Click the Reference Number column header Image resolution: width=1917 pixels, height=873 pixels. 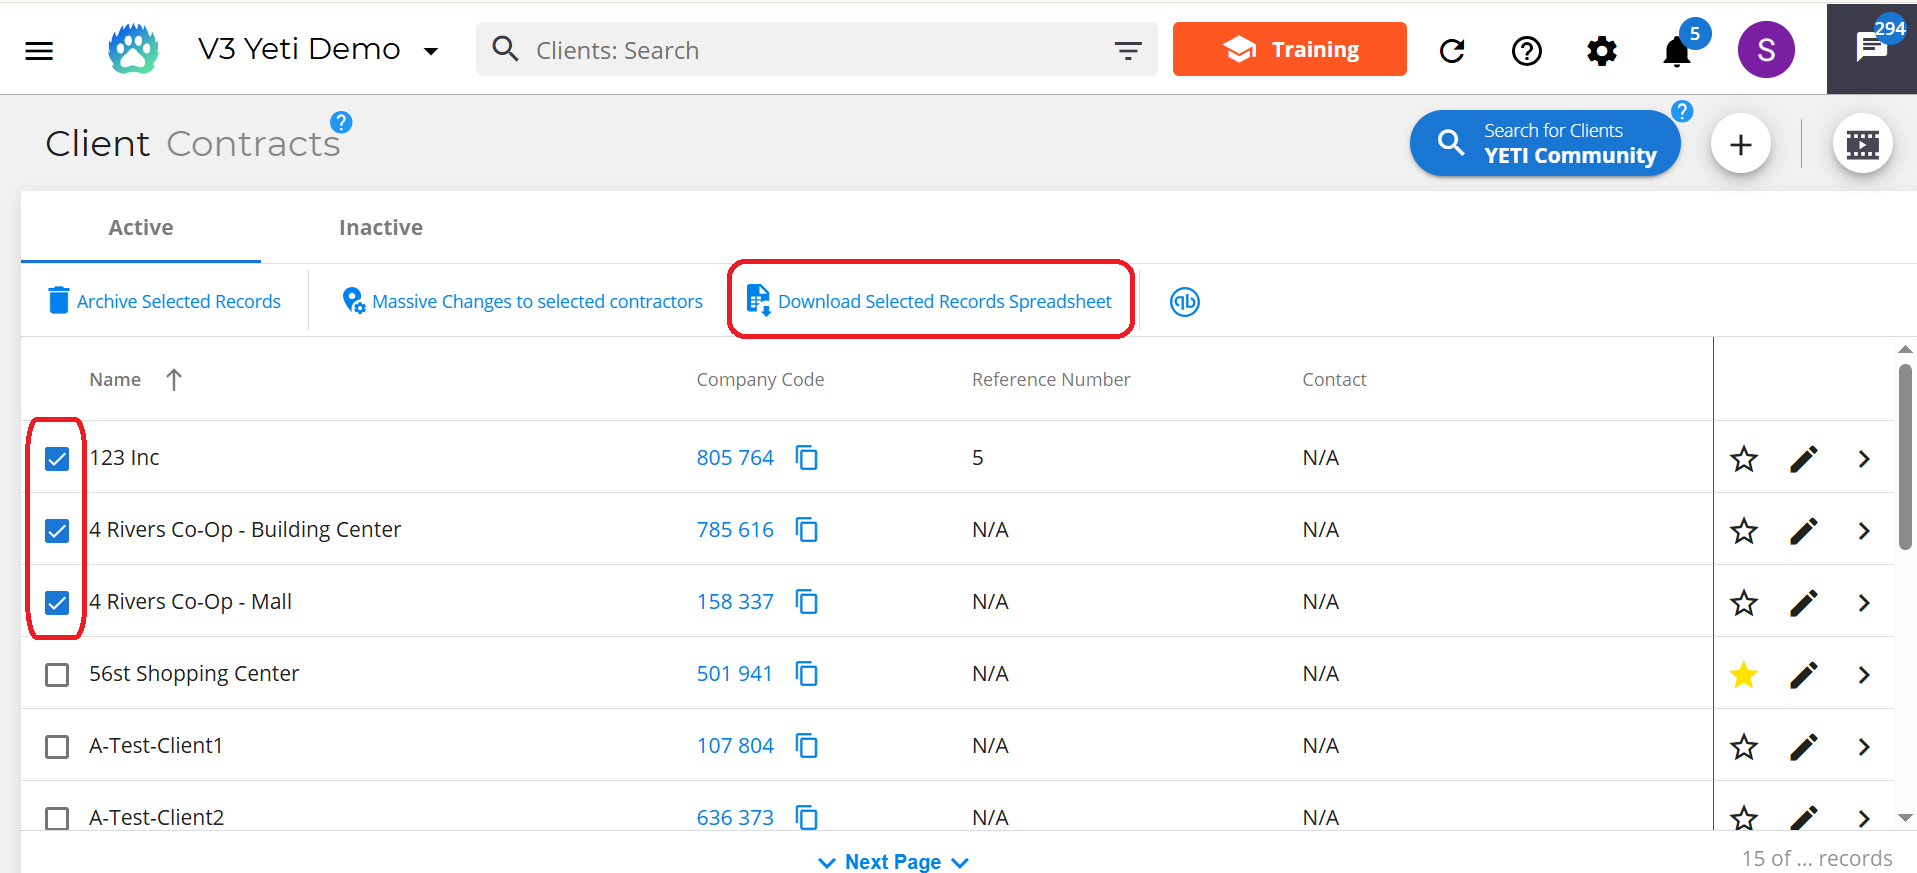(x=1051, y=379)
